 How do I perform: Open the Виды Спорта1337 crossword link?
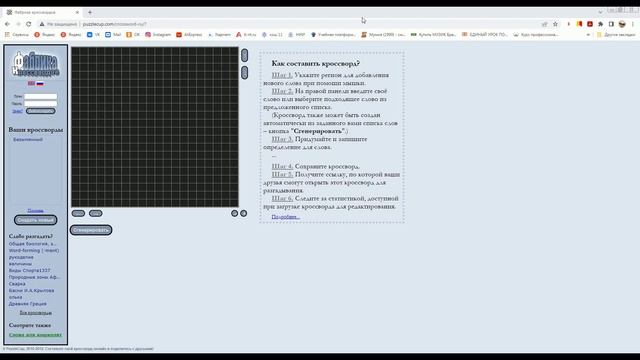pyautogui.click(x=29, y=271)
